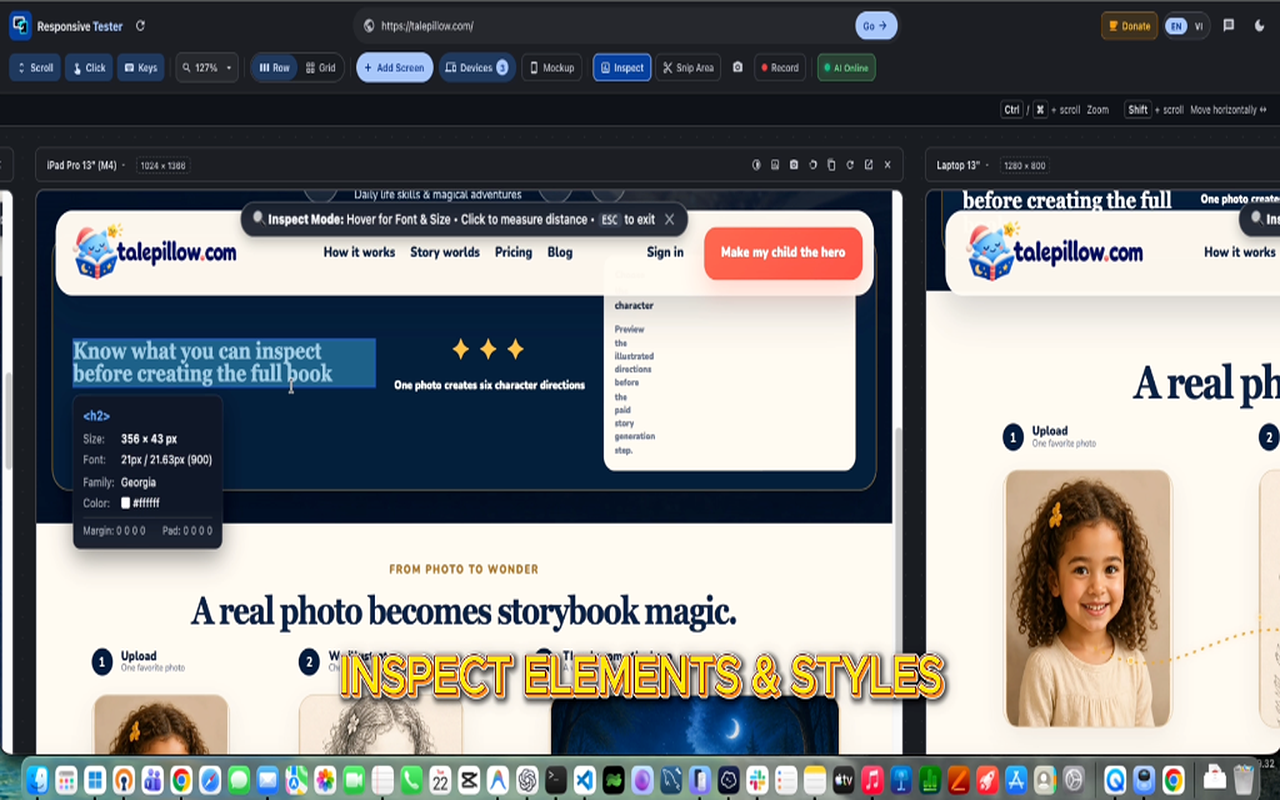Viewport: 1280px width, 800px height.
Task: Click the Go button next to URL
Action: (876, 26)
